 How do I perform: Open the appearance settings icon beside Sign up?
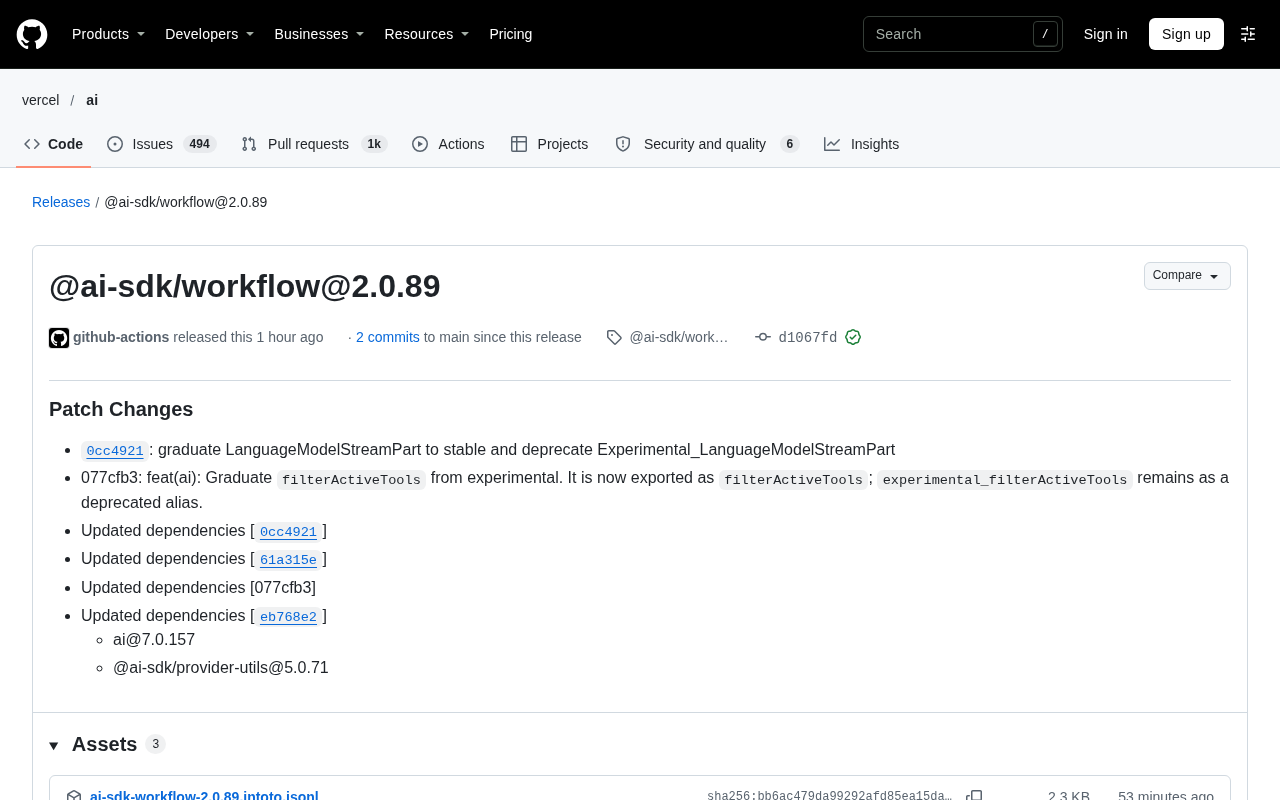(1248, 34)
